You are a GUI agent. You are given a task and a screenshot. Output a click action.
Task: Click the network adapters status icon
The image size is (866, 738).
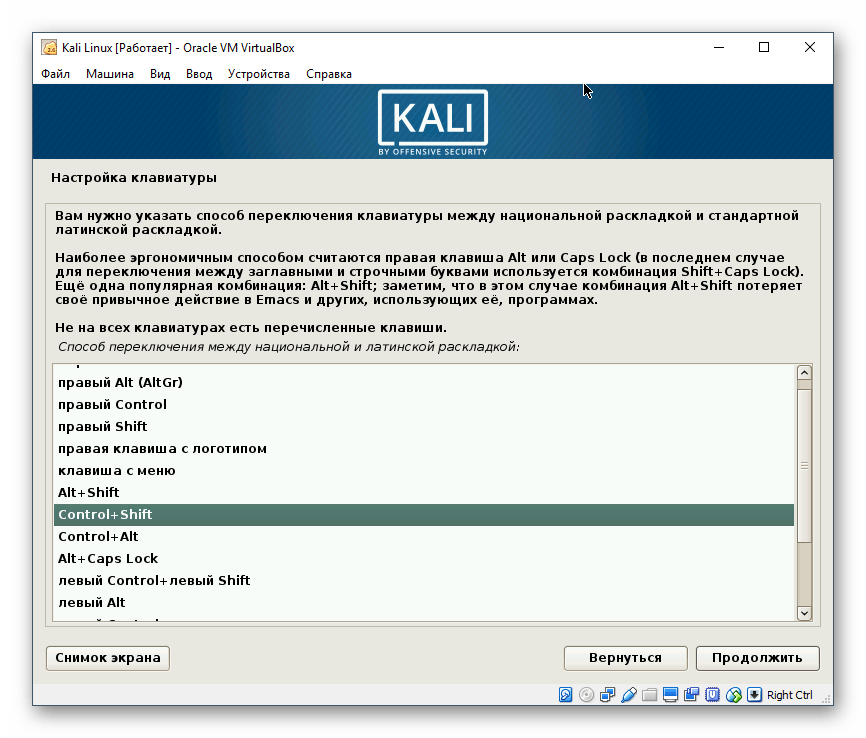click(x=606, y=694)
